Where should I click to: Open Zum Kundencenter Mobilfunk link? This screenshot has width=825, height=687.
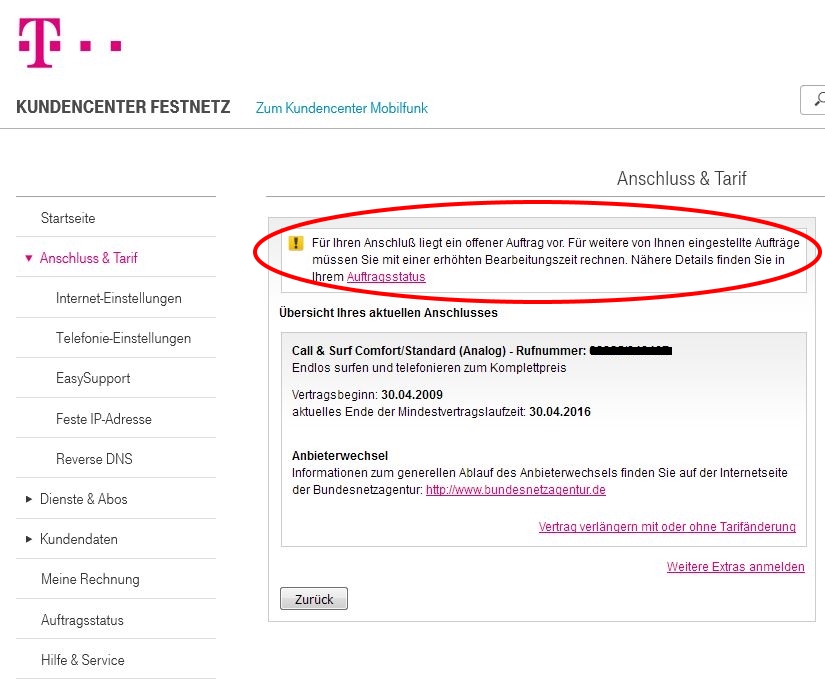341,108
